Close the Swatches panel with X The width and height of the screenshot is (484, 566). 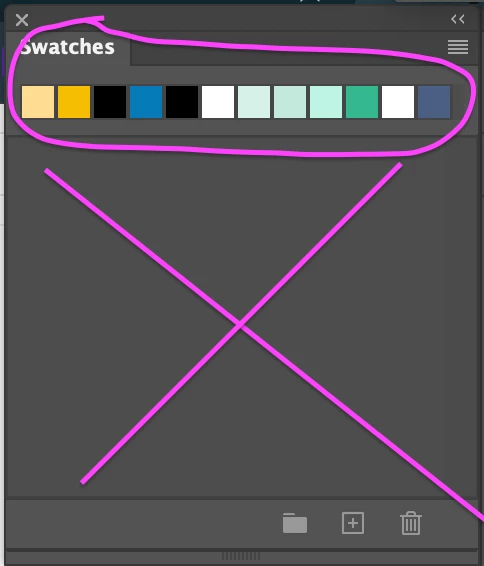point(22,20)
